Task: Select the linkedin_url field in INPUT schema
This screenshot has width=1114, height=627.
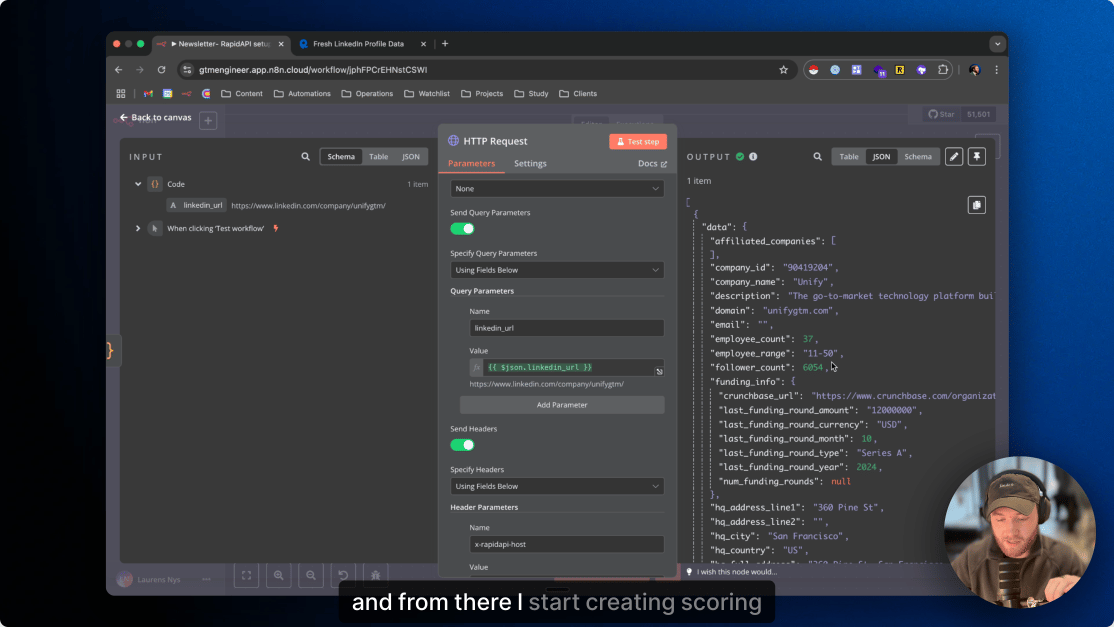Action: coord(197,206)
